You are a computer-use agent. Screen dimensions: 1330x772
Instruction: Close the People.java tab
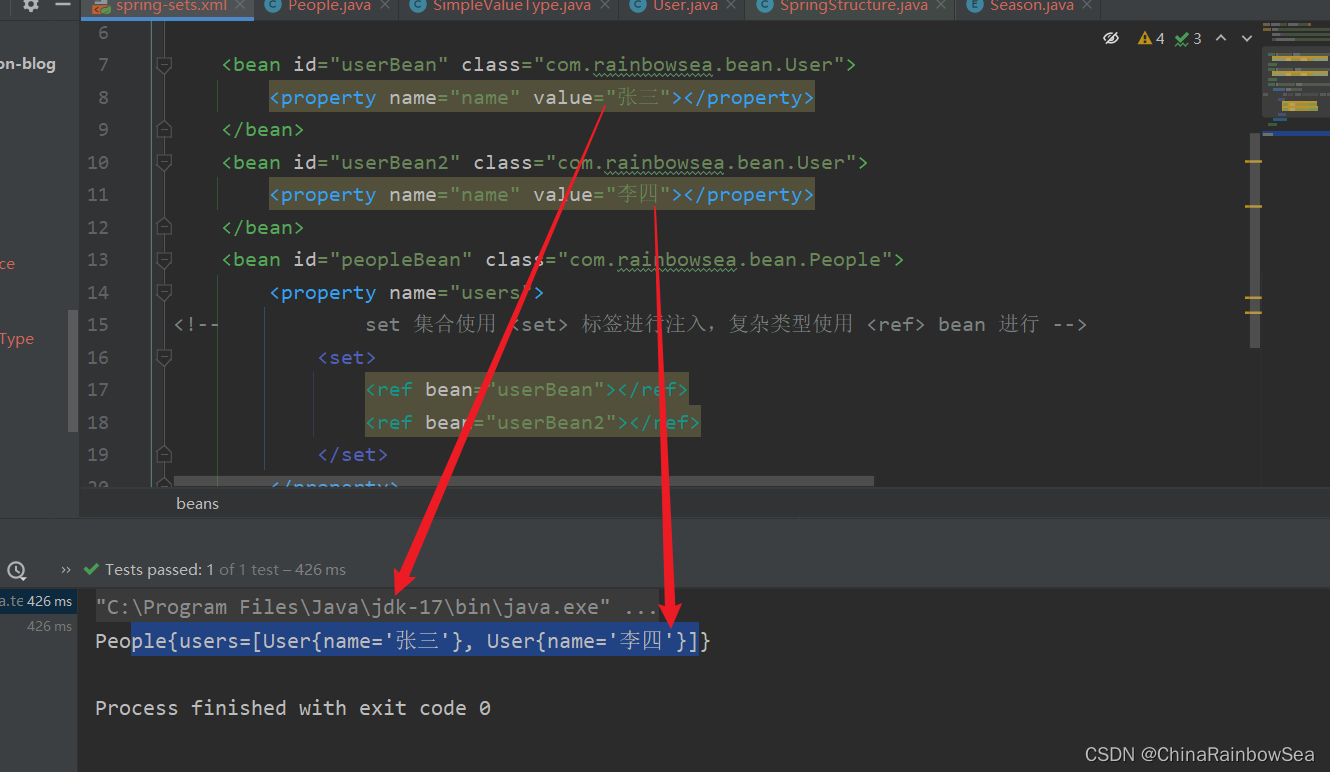(x=387, y=6)
